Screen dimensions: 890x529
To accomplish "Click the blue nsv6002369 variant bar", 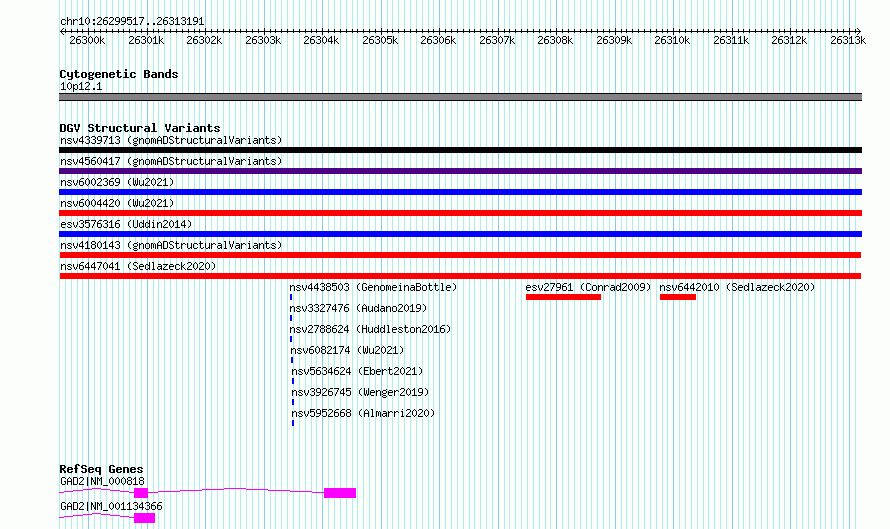I will (x=460, y=192).
